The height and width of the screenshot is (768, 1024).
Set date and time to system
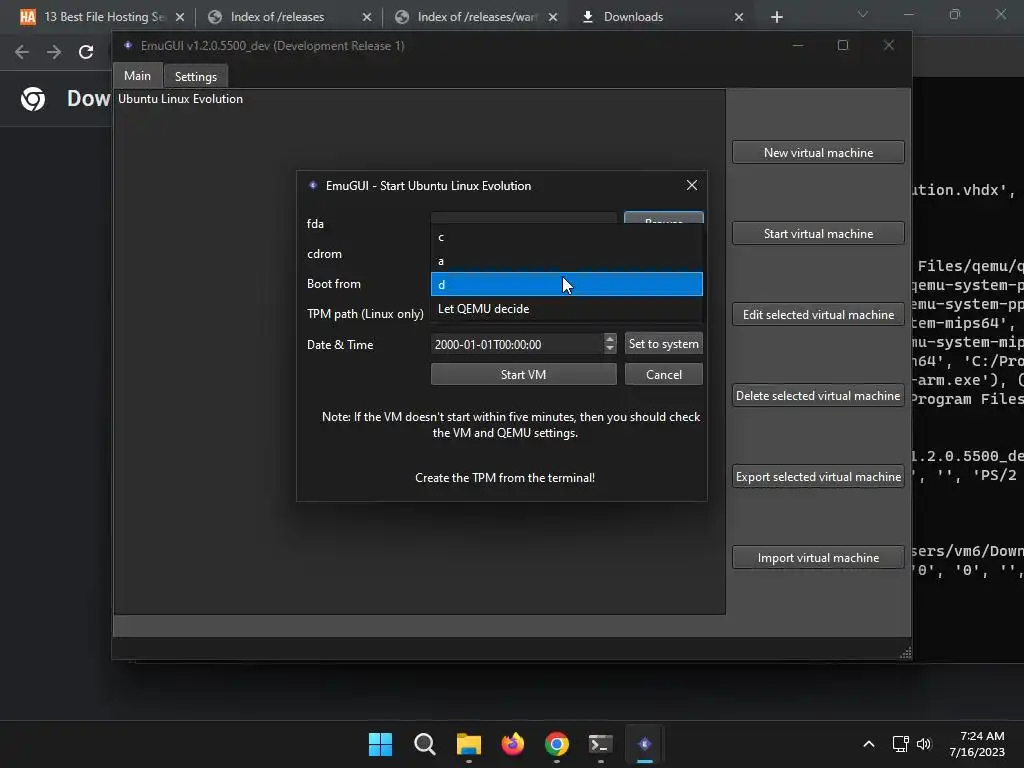coord(664,344)
